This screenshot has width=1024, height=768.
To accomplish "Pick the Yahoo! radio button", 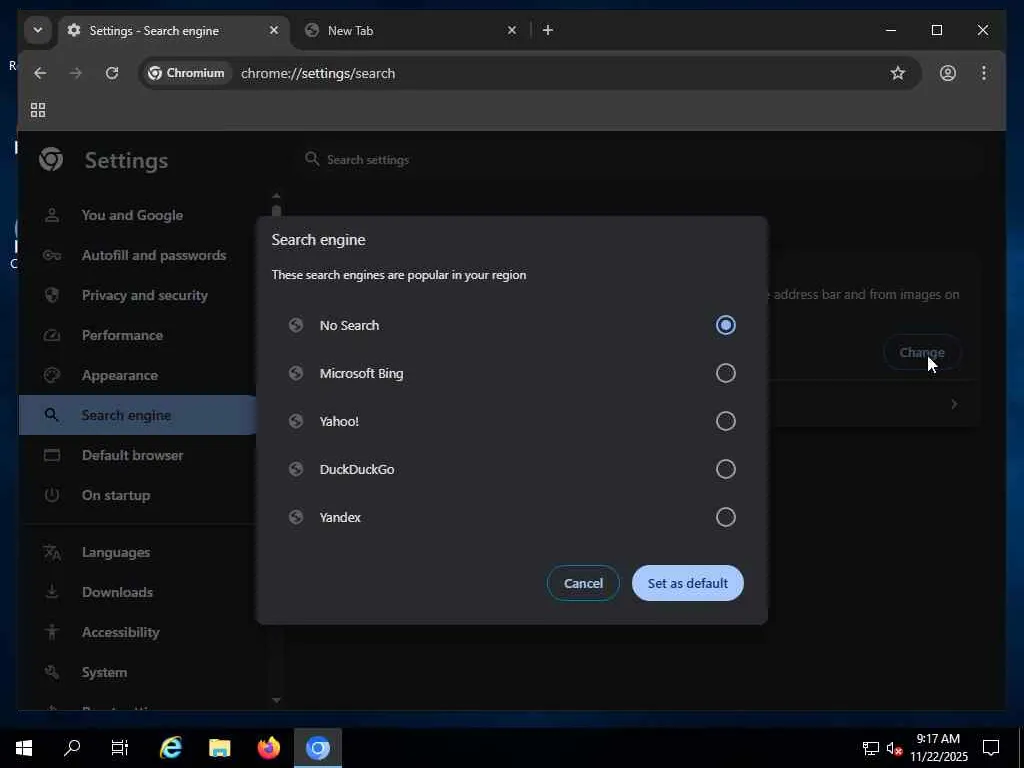I will tap(725, 421).
